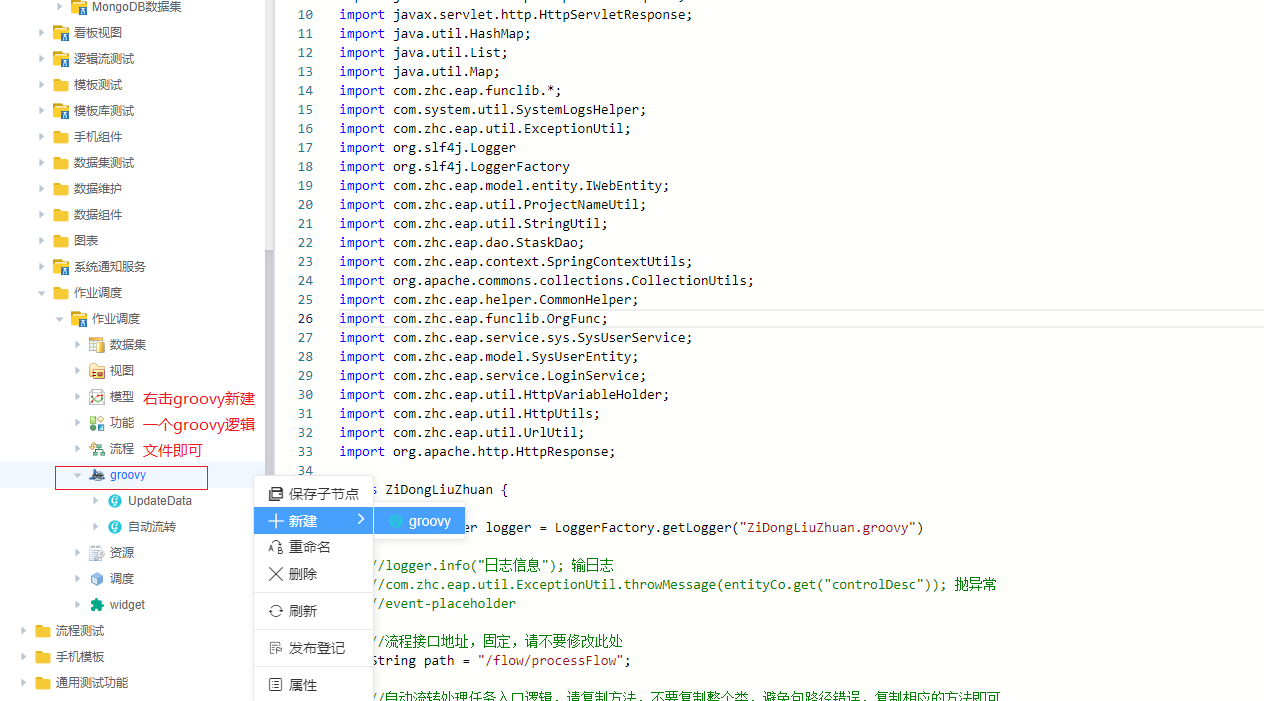Image resolution: width=1264 pixels, height=701 pixels.
Task: Collapse the groovy tree node
Action: (x=78, y=475)
